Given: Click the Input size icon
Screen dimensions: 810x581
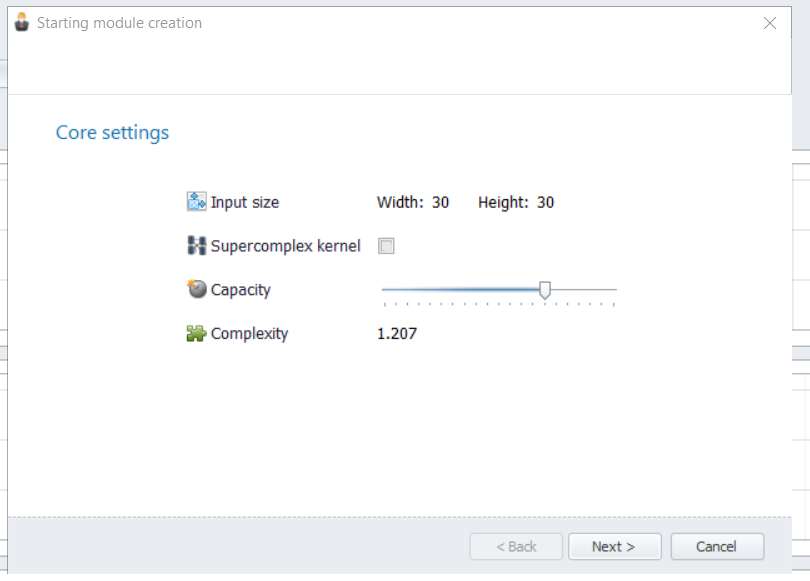Looking at the screenshot, I should click(196, 201).
